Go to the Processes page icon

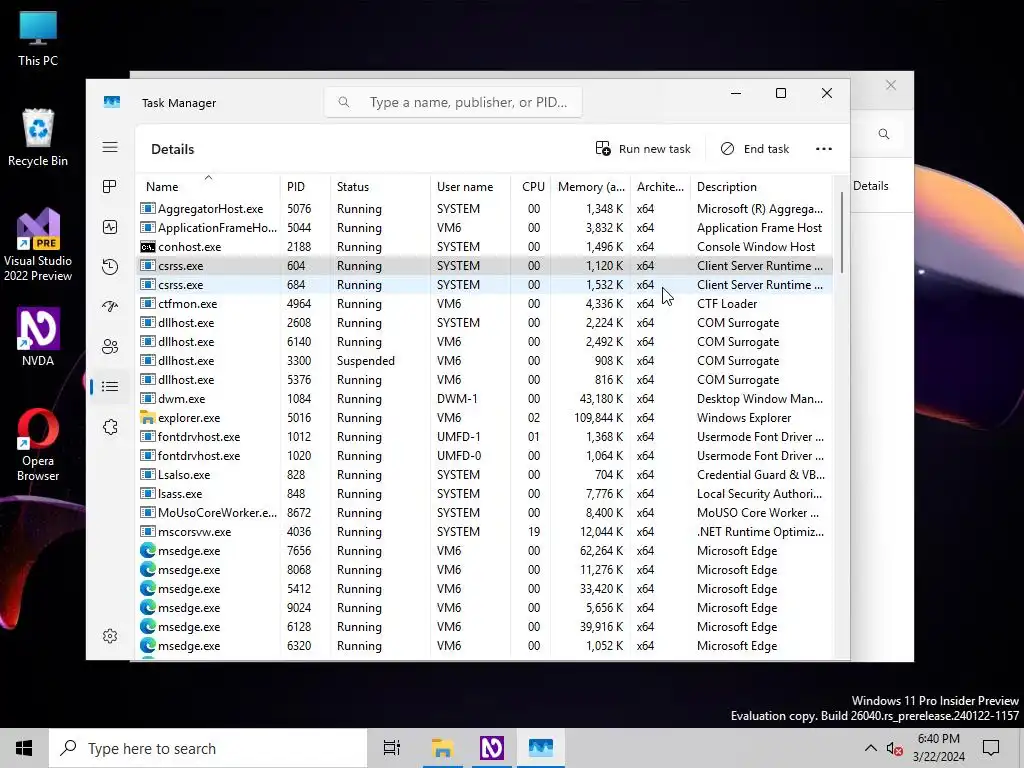(x=110, y=187)
